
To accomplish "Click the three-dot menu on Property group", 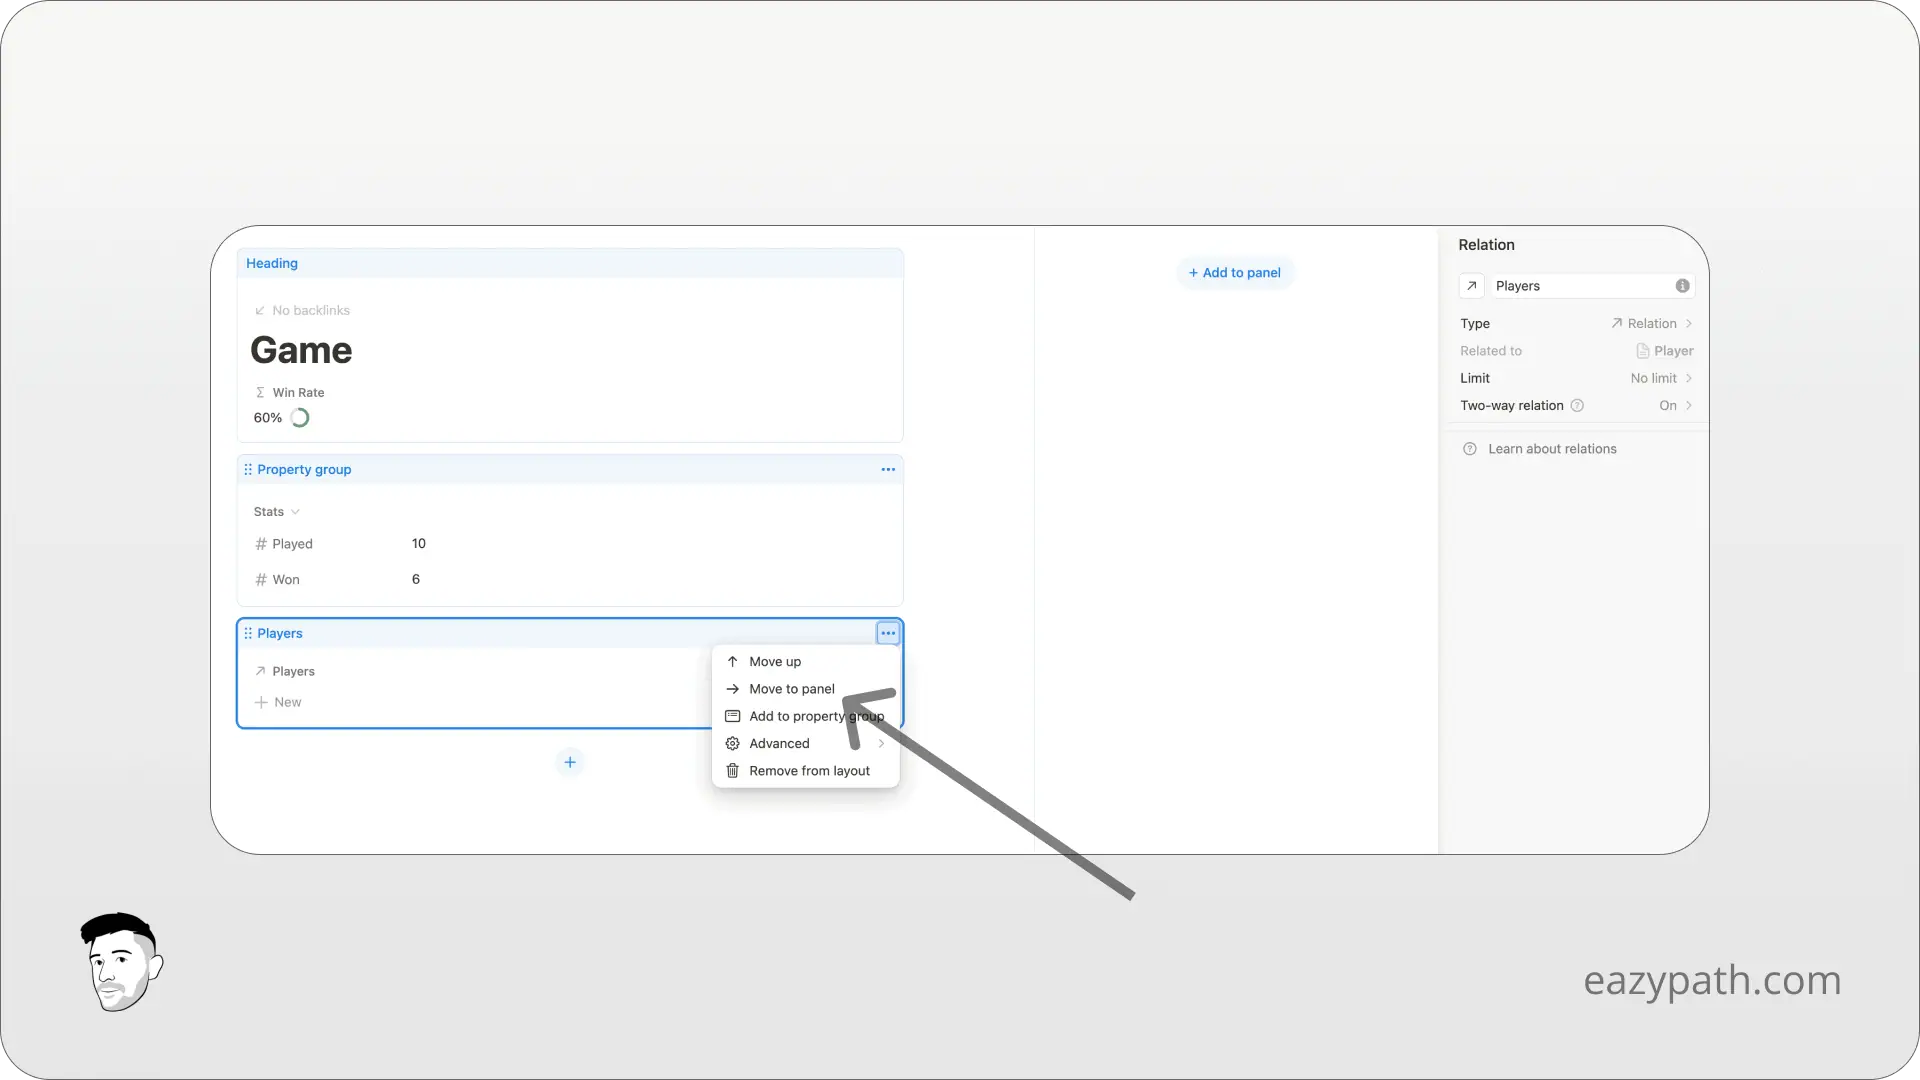I will pos(887,468).
